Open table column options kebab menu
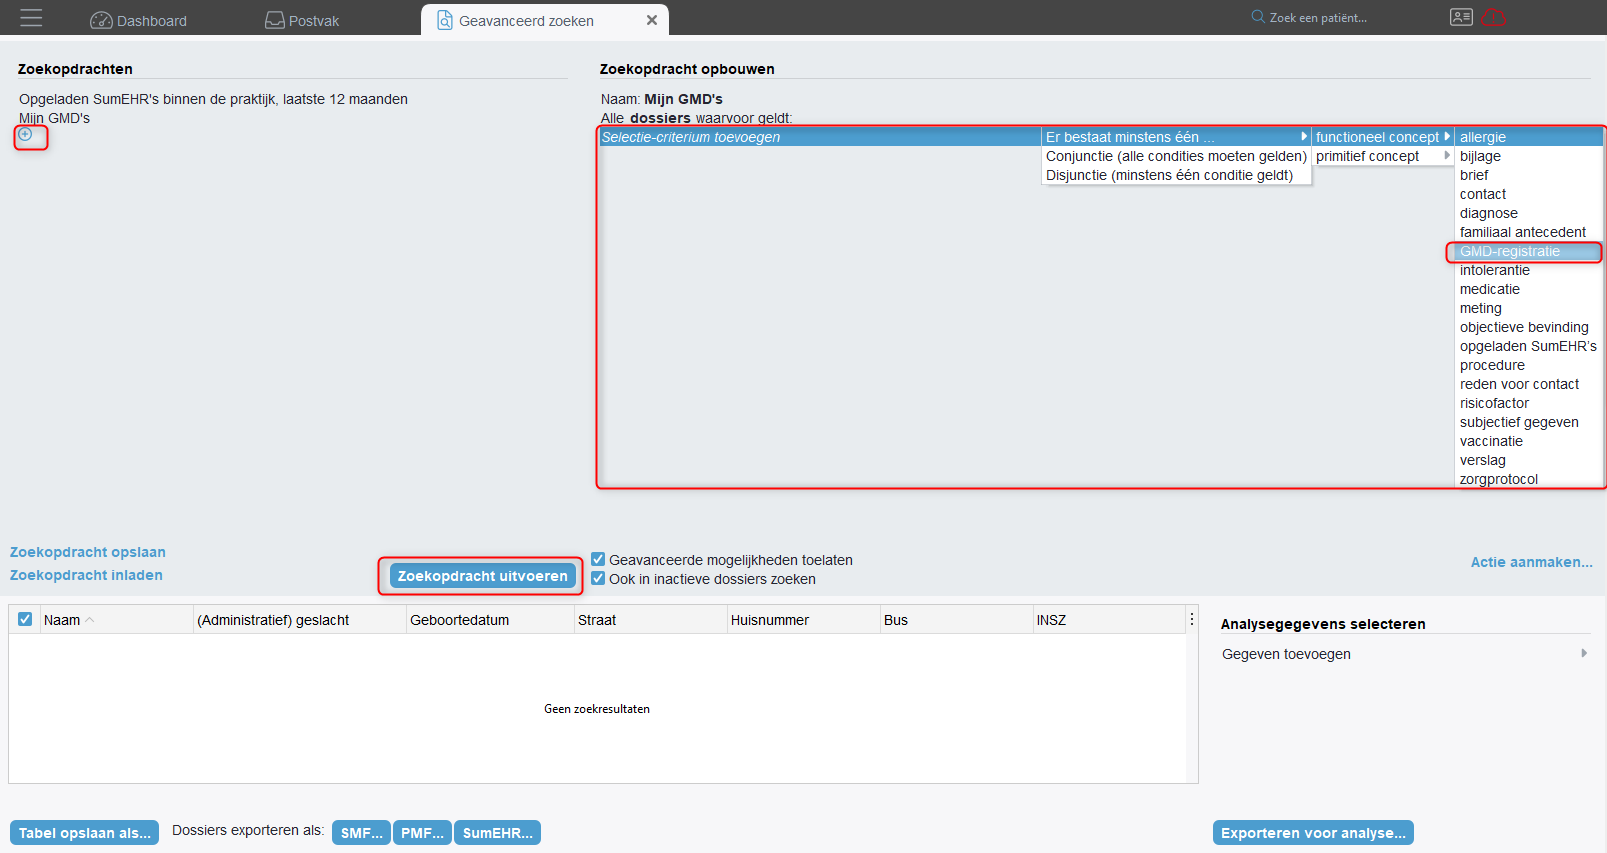Viewport: 1607px width, 853px height. click(1192, 619)
